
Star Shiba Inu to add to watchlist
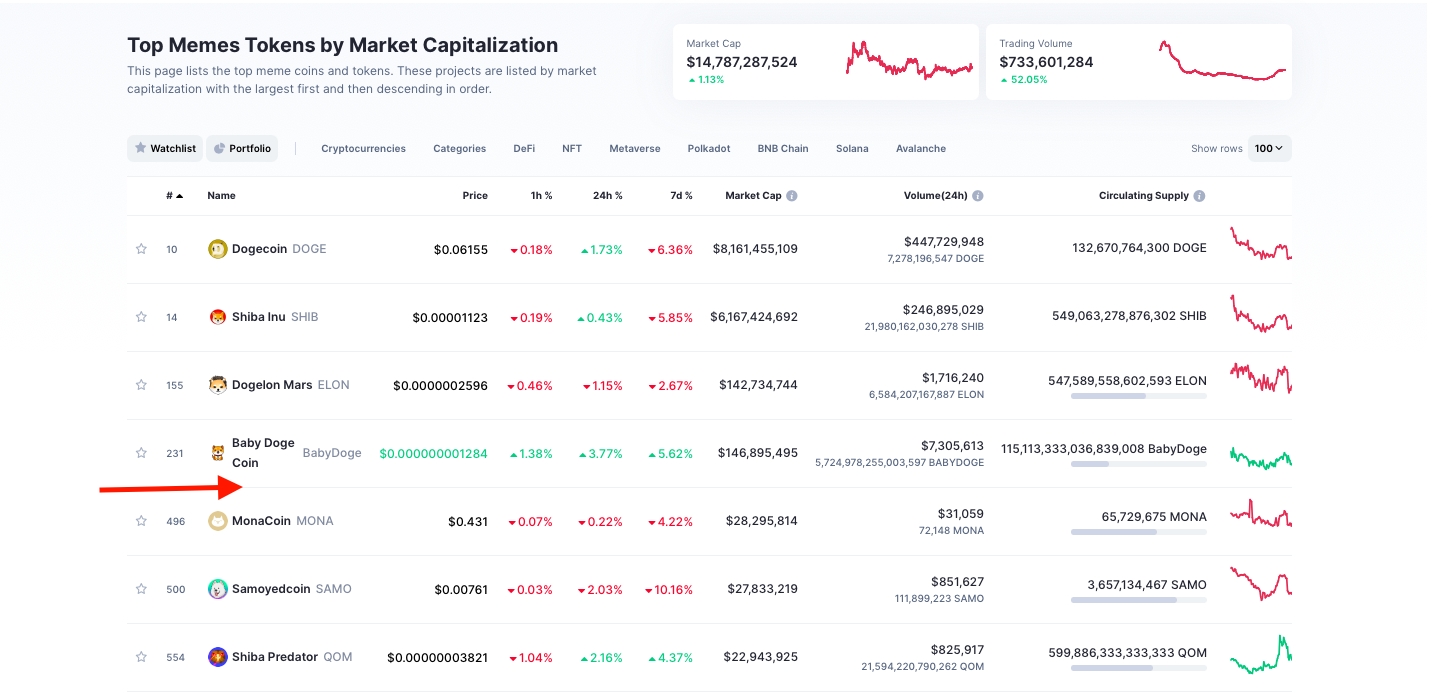click(141, 317)
